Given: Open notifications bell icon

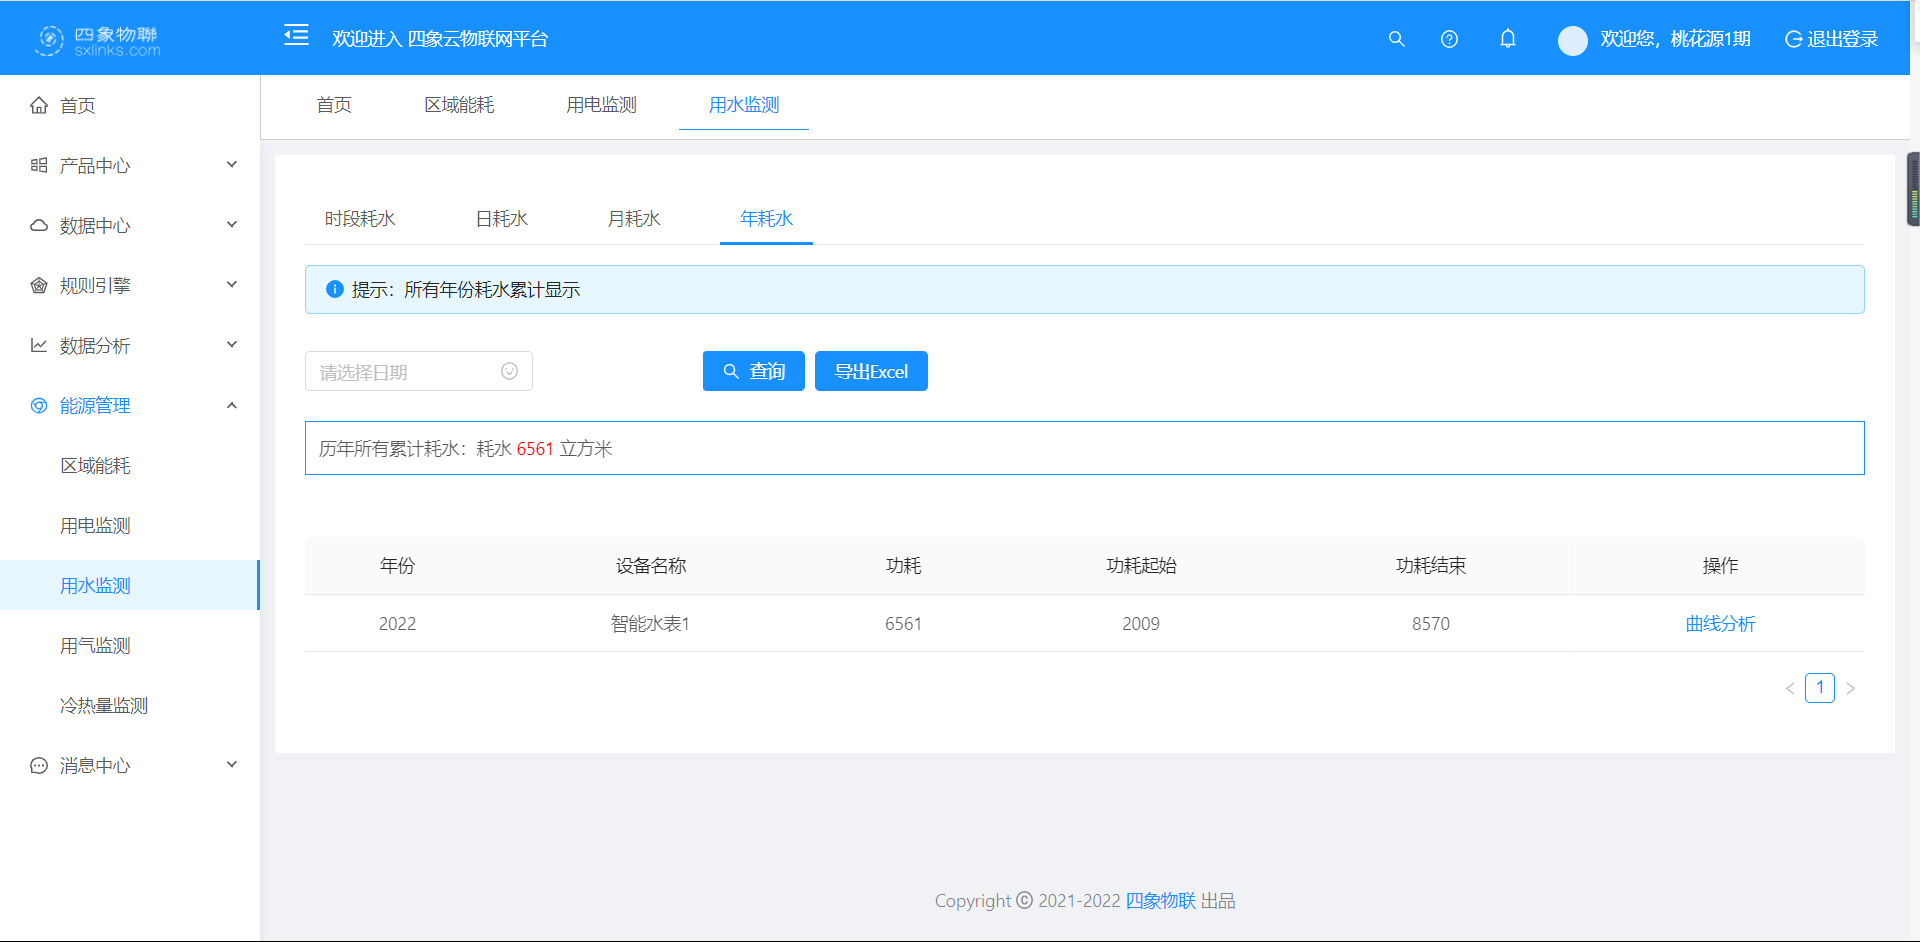Looking at the screenshot, I should pyautogui.click(x=1508, y=39).
